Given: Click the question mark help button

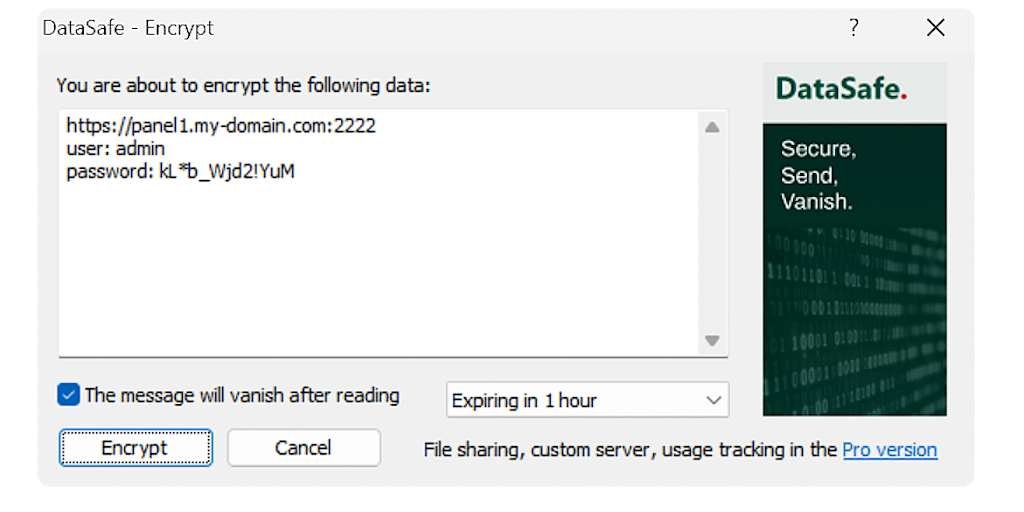Looking at the screenshot, I should coord(853,28).
